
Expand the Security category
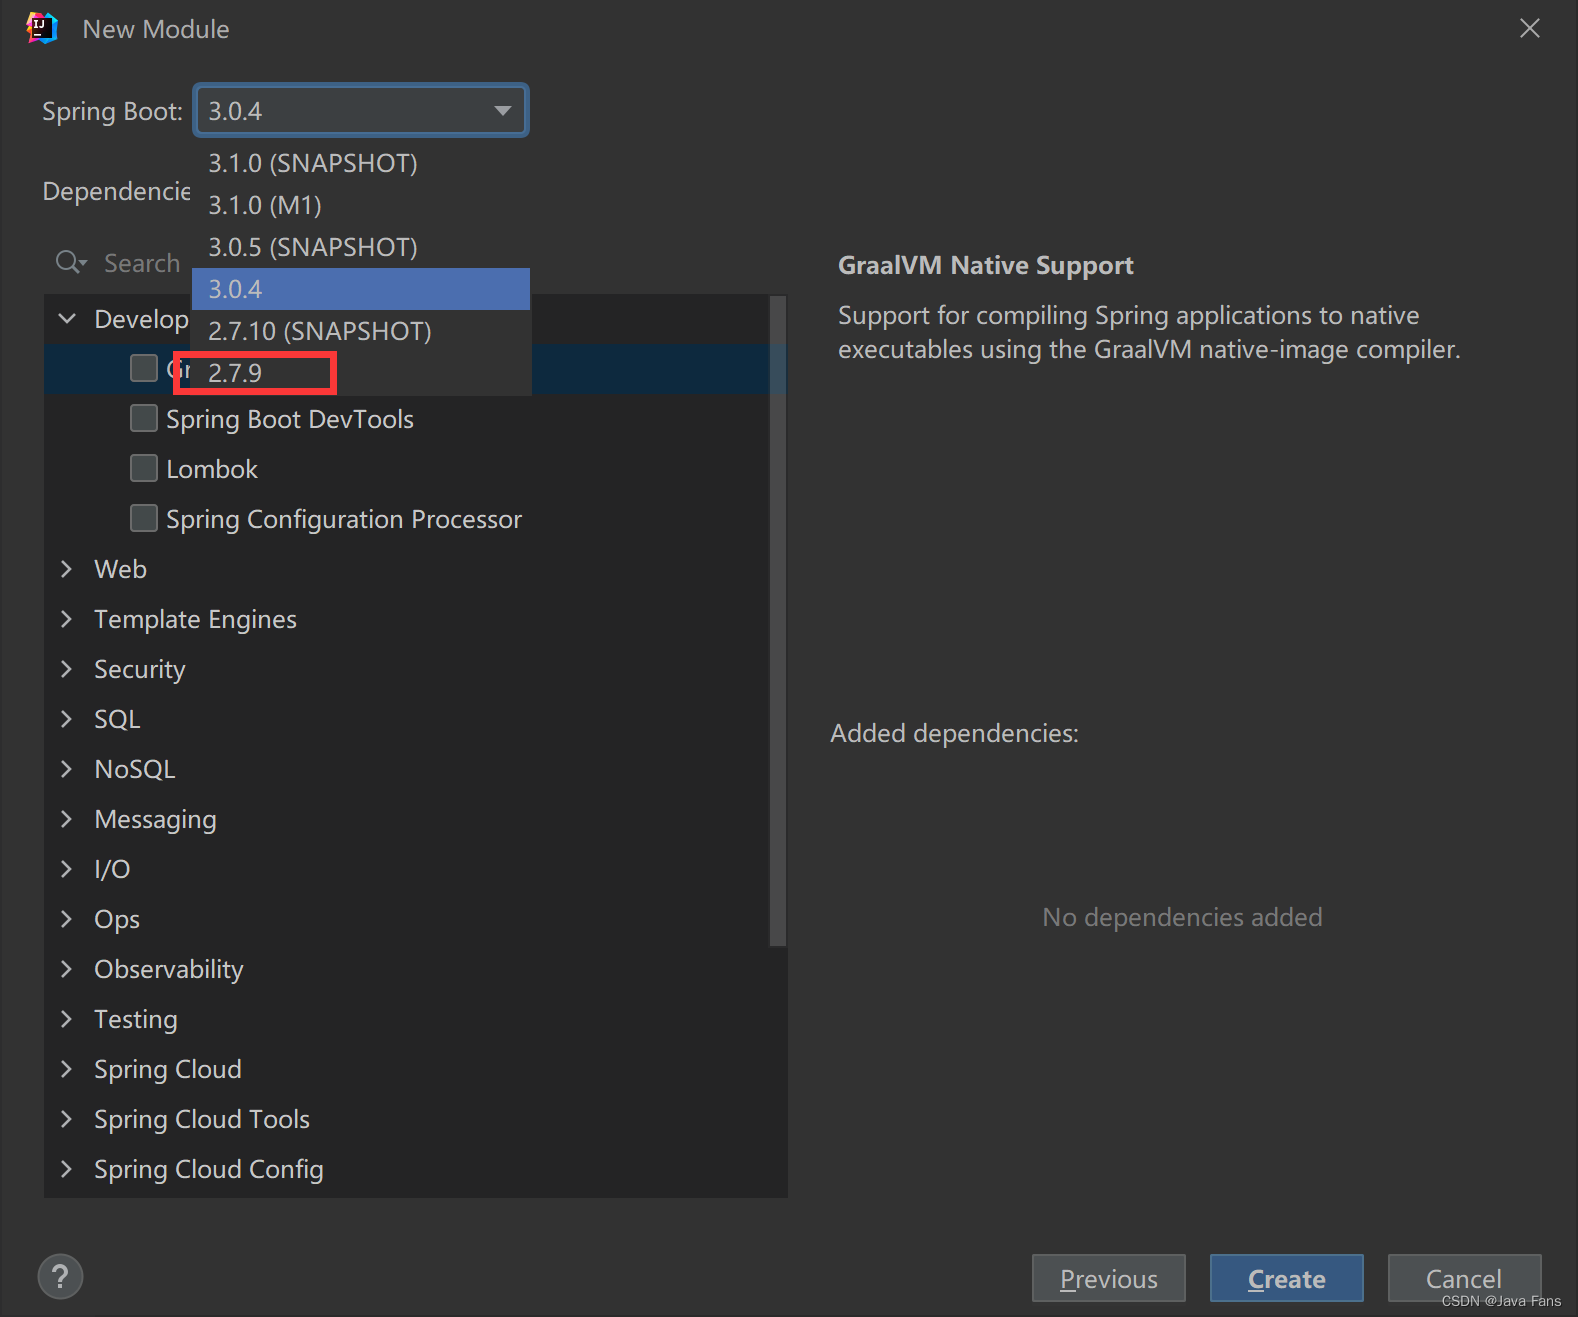click(x=67, y=669)
